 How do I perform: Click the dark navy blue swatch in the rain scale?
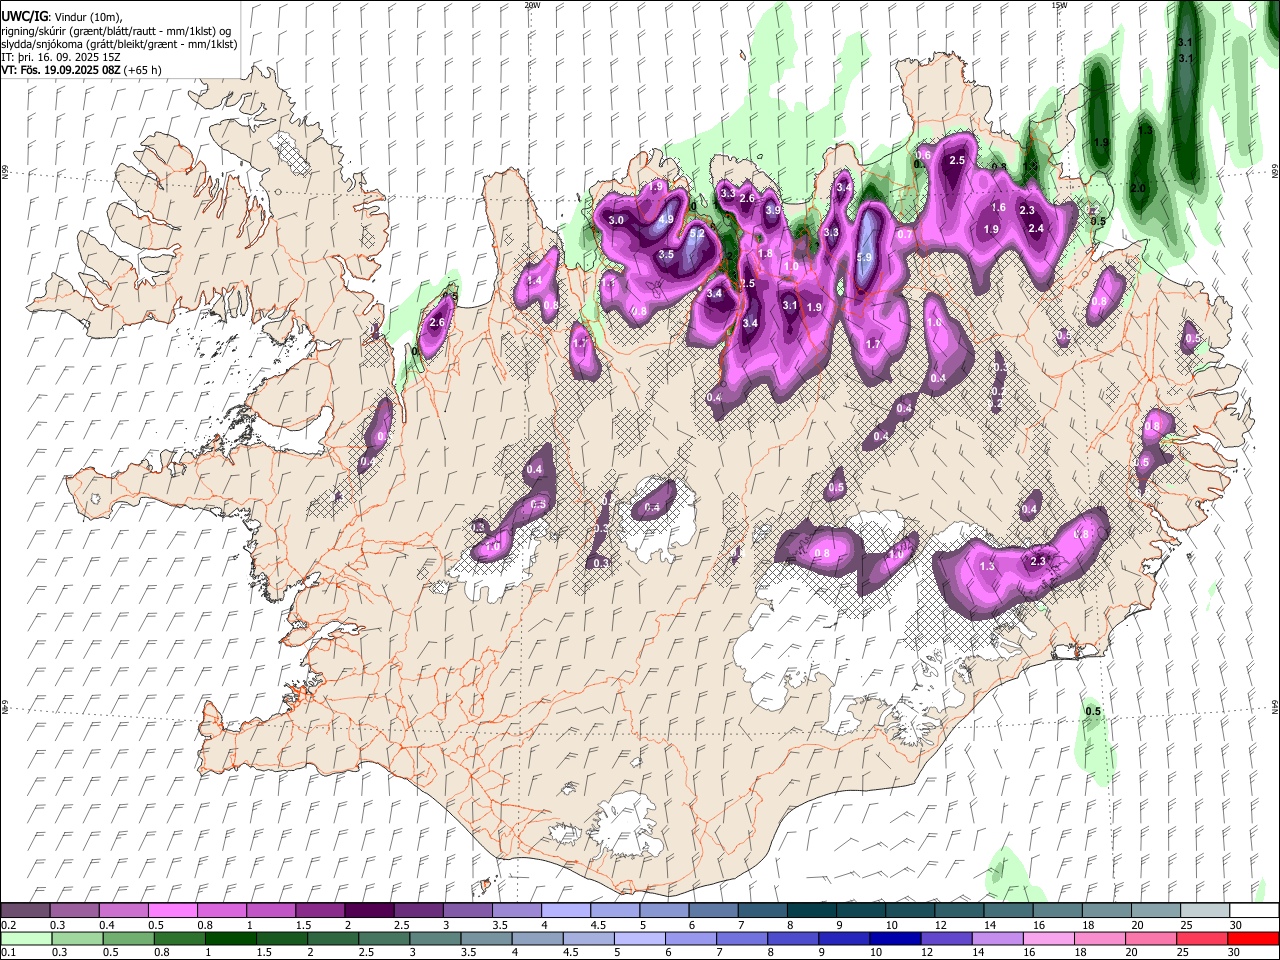(893, 939)
